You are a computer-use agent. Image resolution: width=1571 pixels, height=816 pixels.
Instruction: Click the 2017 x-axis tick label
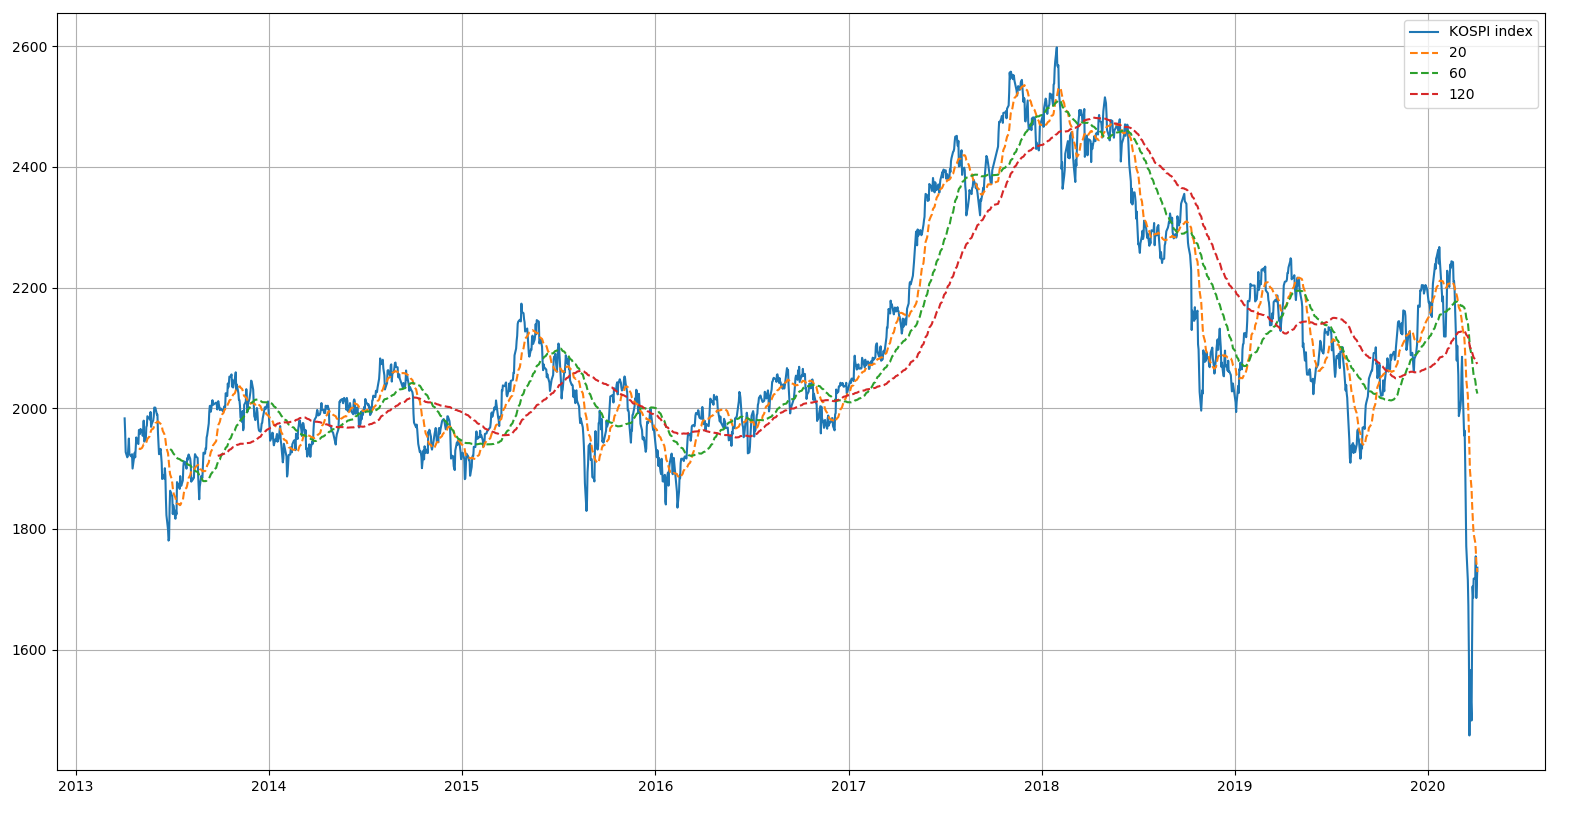click(x=849, y=786)
